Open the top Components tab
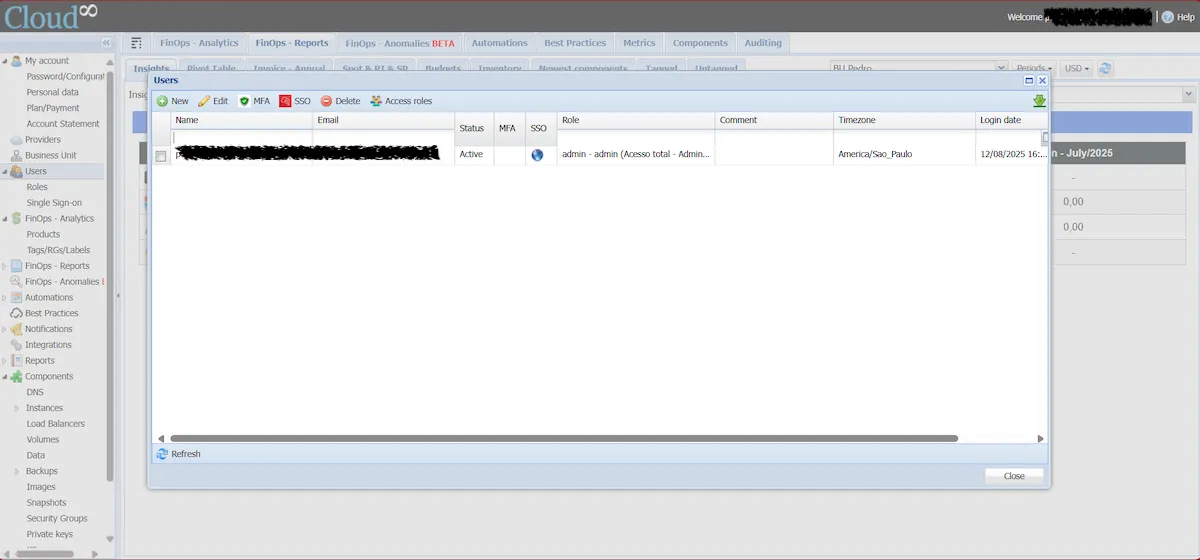 pyautogui.click(x=700, y=43)
